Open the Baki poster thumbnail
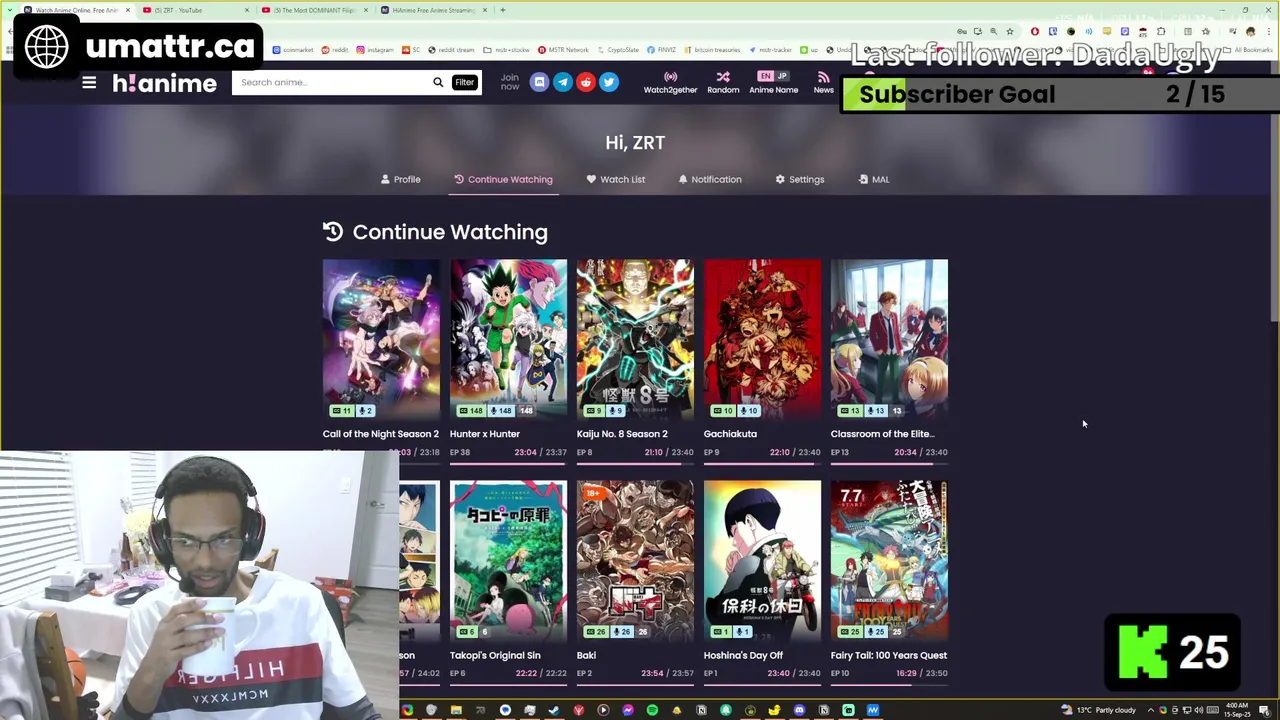This screenshot has width=1280, height=720. 635,560
